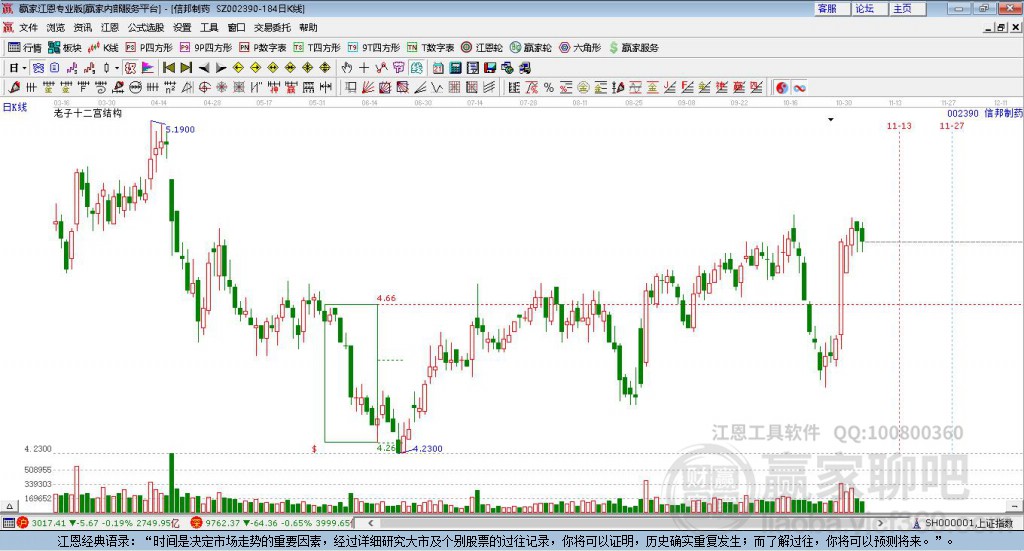
Task: Open the candlestick style dropdown arrow
Action: click(117, 68)
